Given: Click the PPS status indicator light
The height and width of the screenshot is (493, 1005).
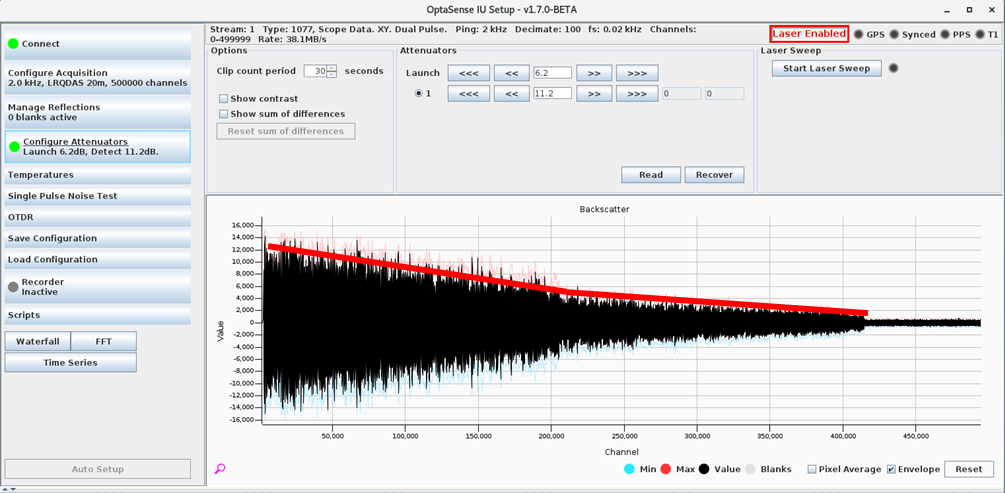Looking at the screenshot, I should point(945,34).
